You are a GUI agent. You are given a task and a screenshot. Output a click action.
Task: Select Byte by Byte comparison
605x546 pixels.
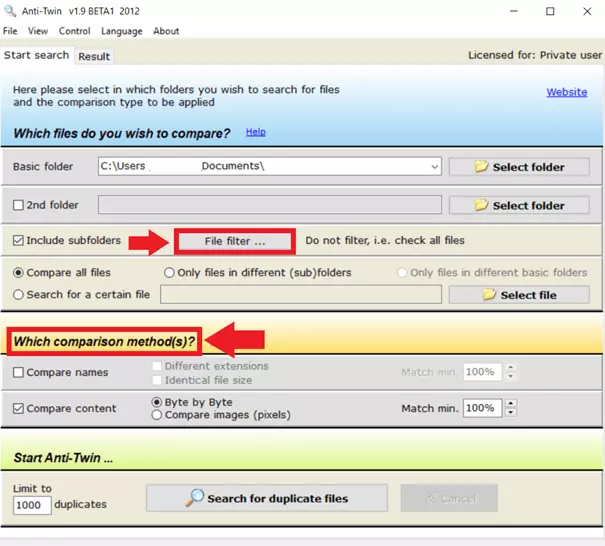pyautogui.click(x=157, y=402)
